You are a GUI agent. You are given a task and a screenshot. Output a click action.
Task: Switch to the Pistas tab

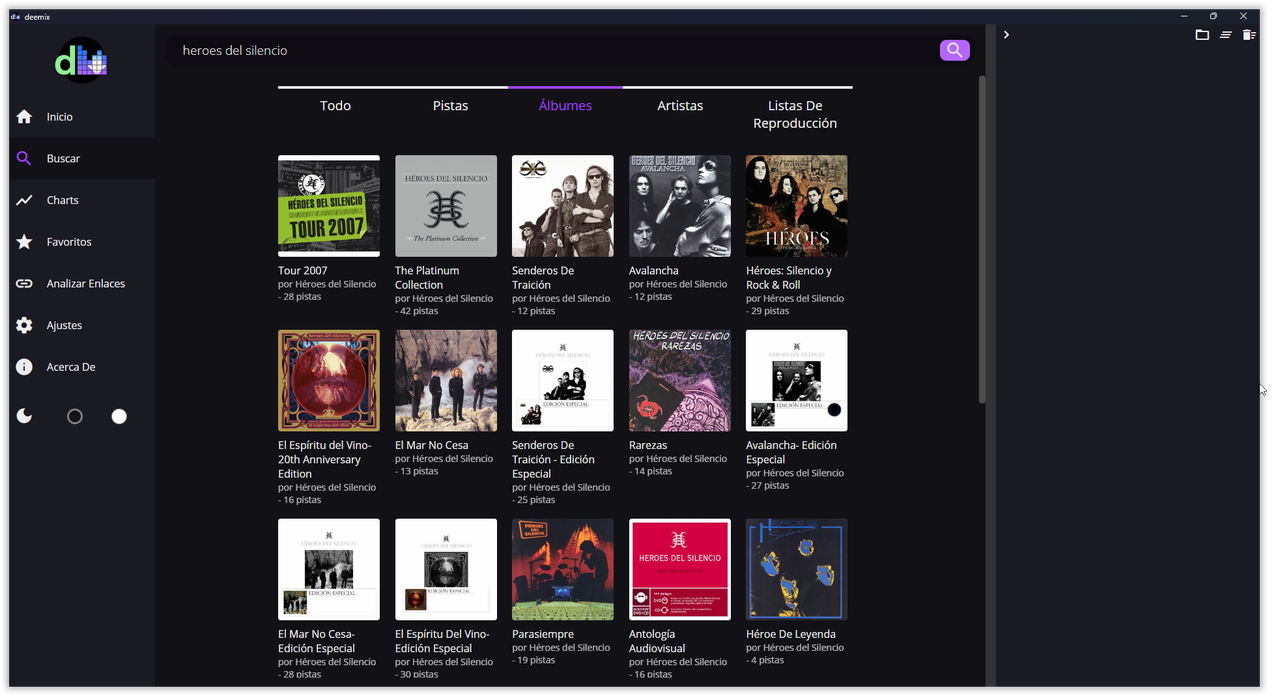[450, 106]
